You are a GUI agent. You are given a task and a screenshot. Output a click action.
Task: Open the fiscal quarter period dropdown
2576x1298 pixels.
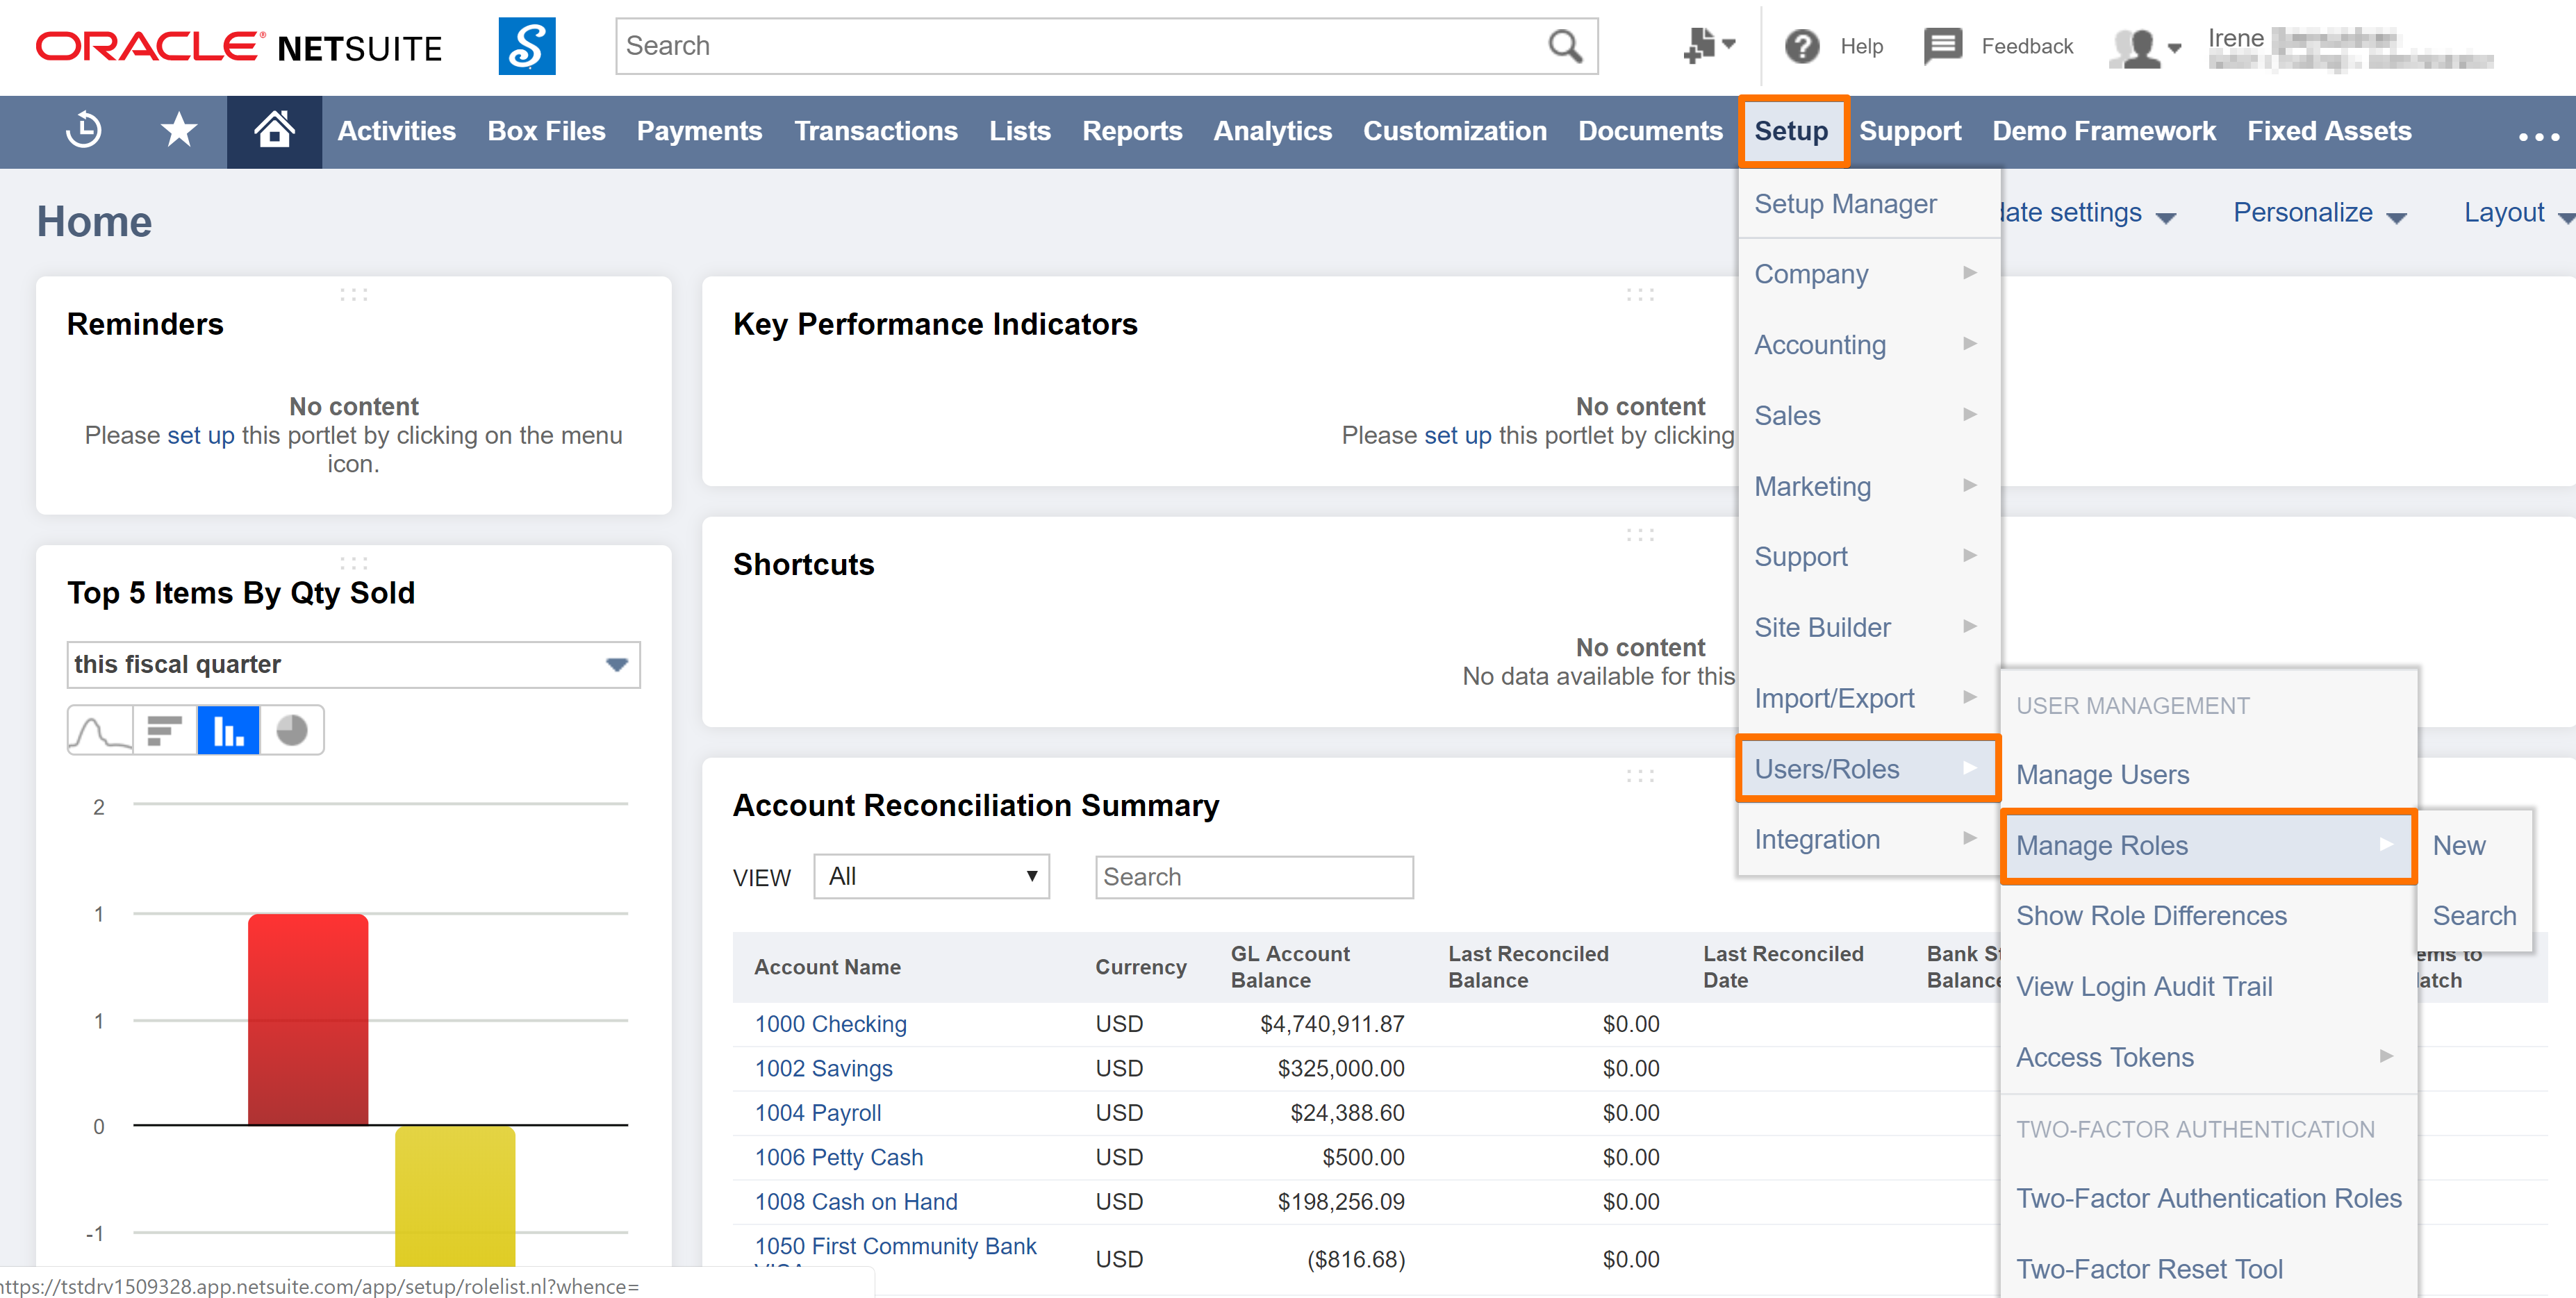(x=353, y=664)
